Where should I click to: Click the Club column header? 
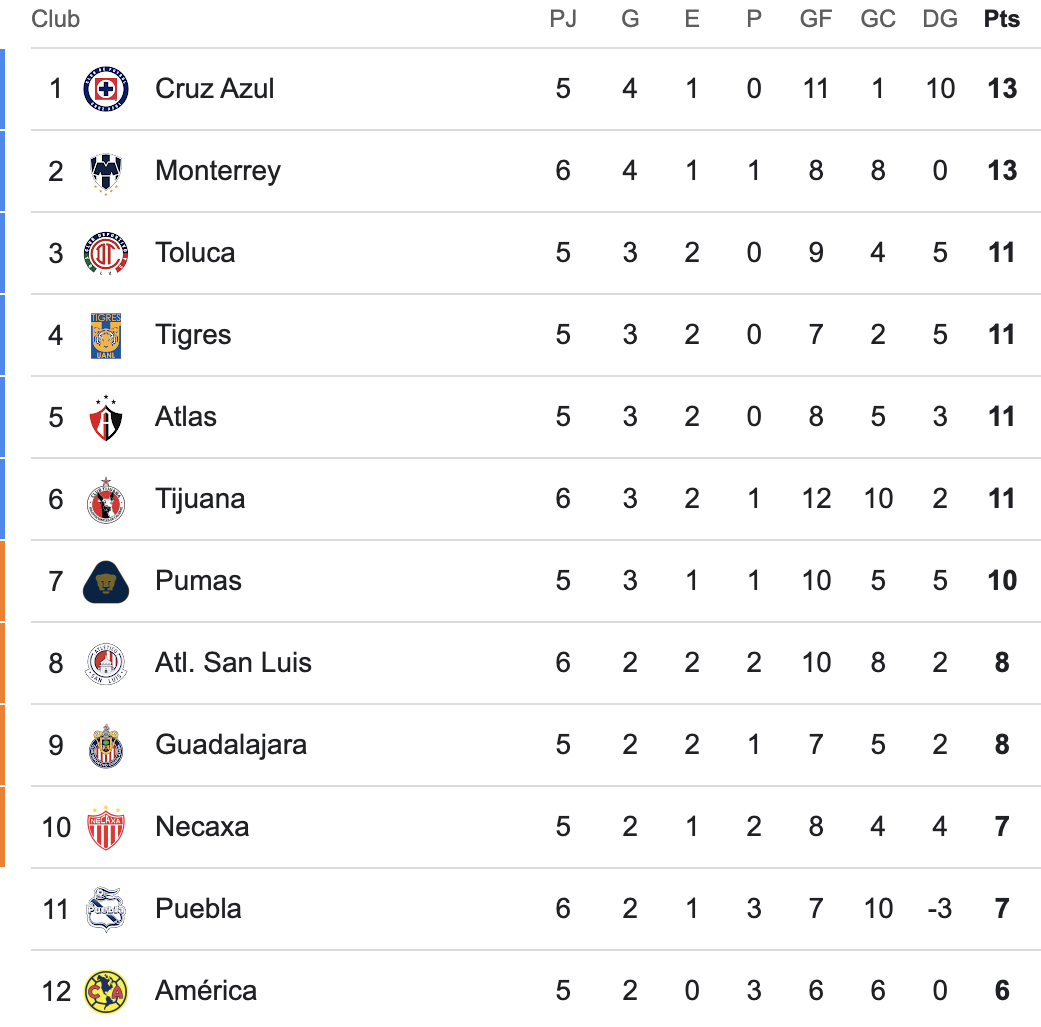coord(55,19)
